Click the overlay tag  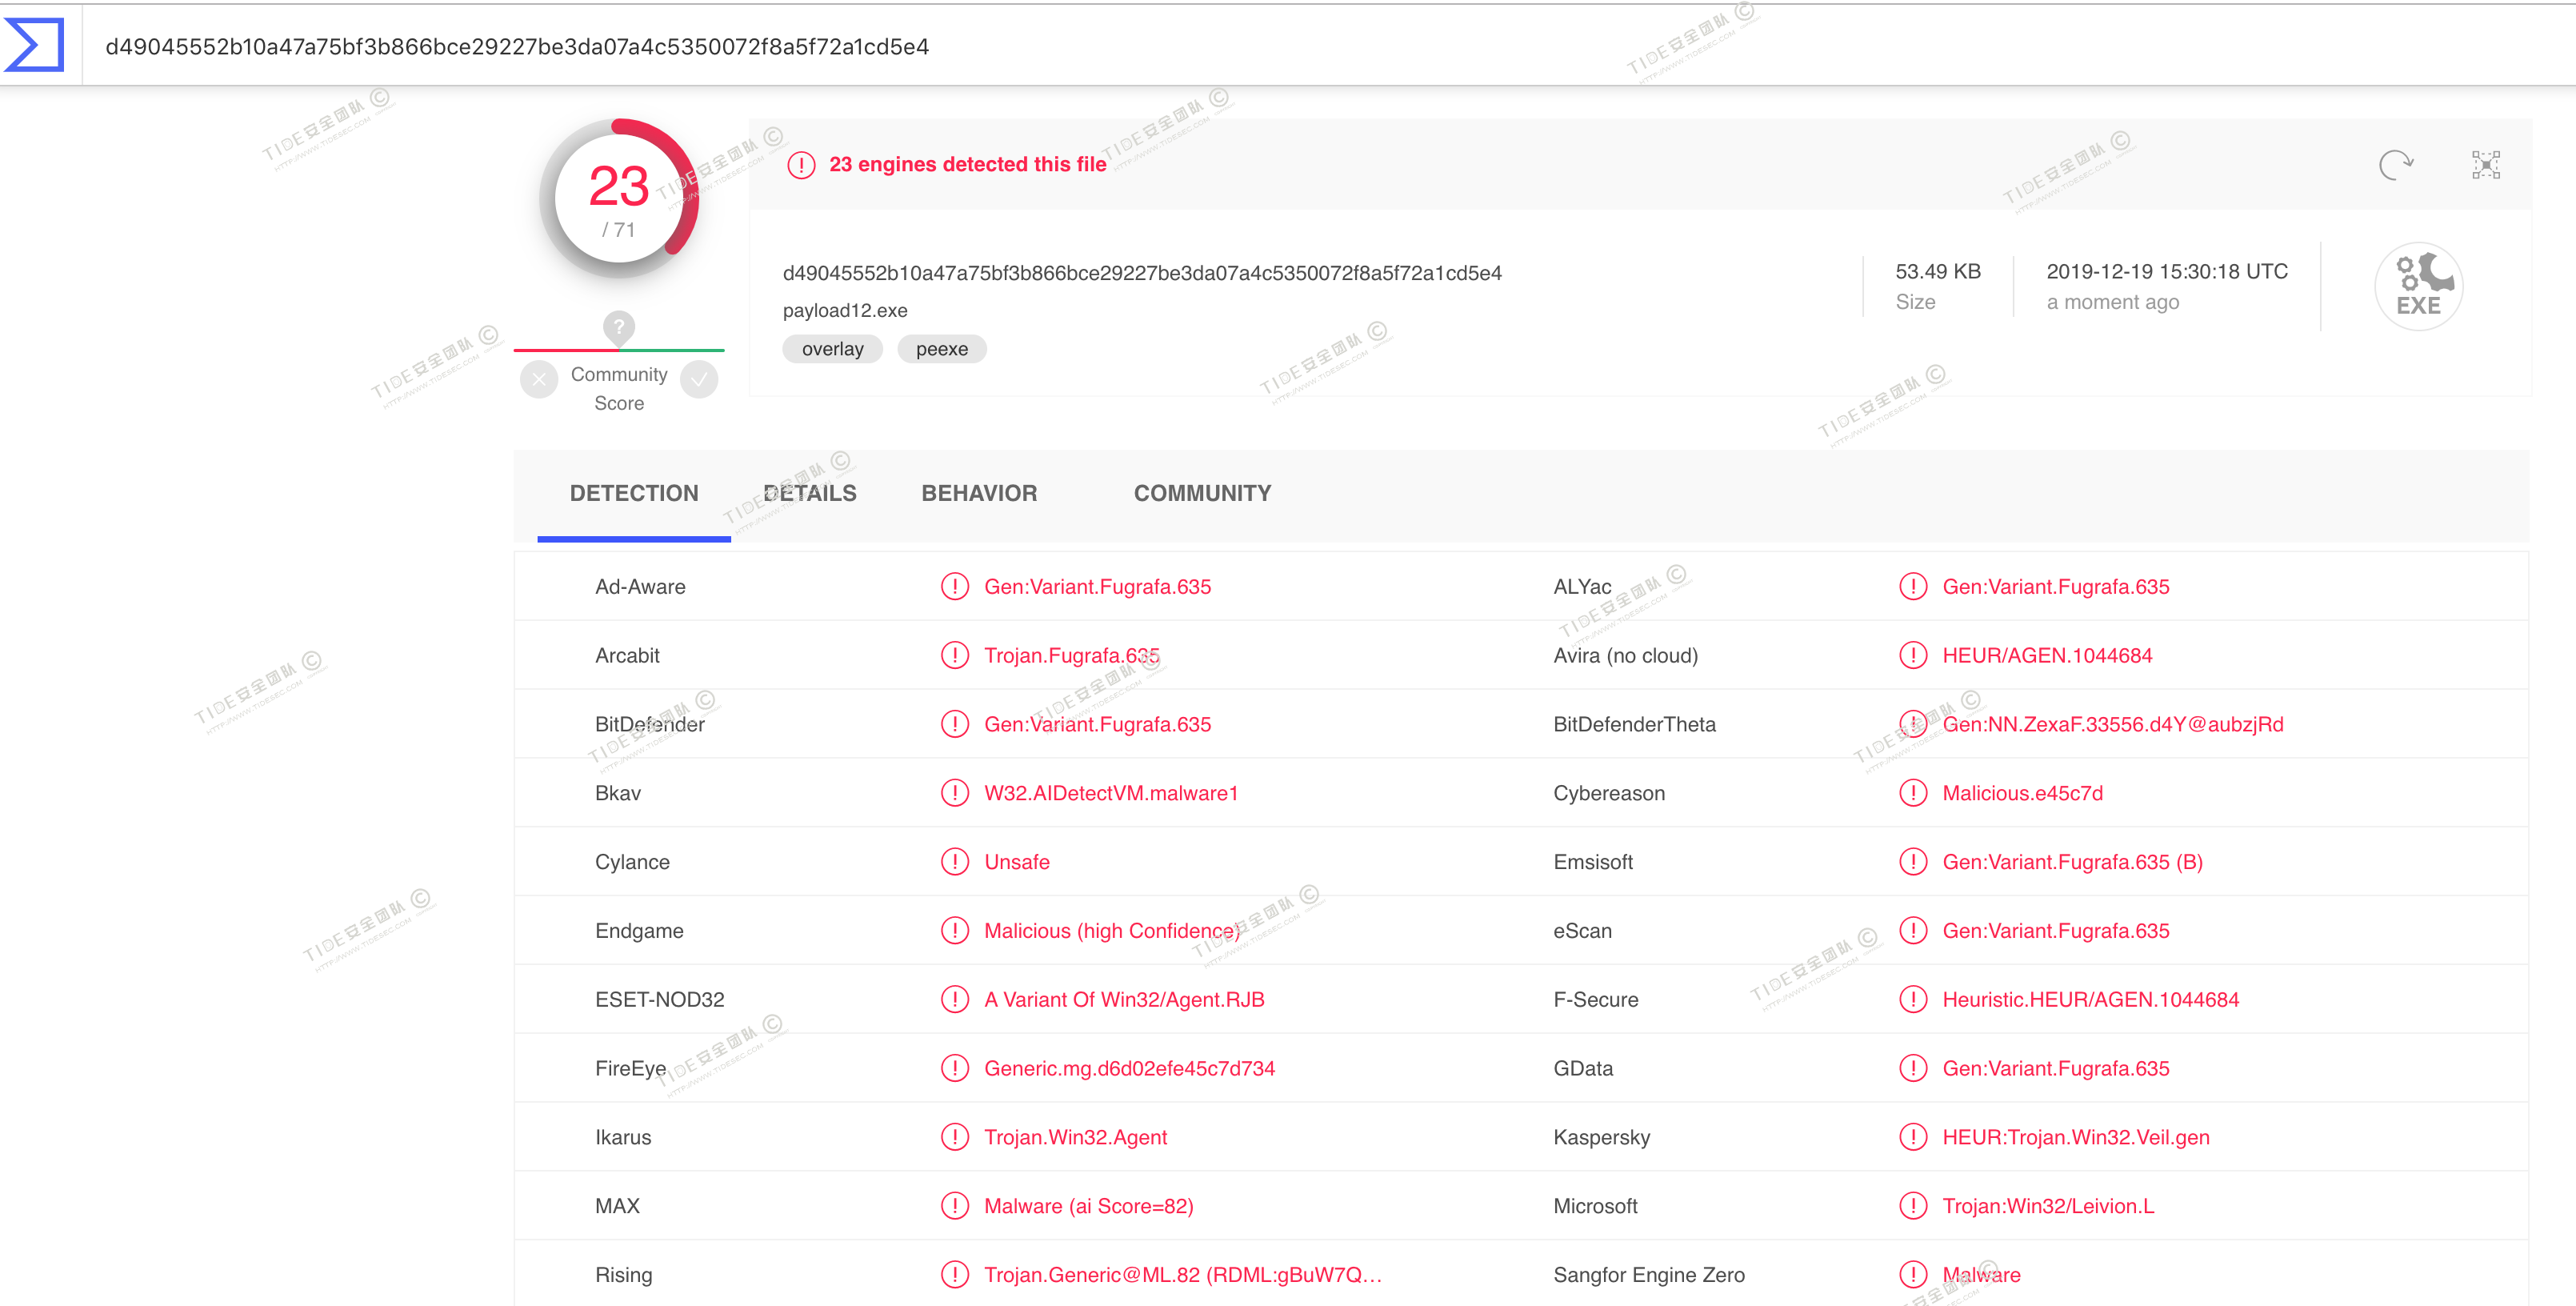pos(832,349)
